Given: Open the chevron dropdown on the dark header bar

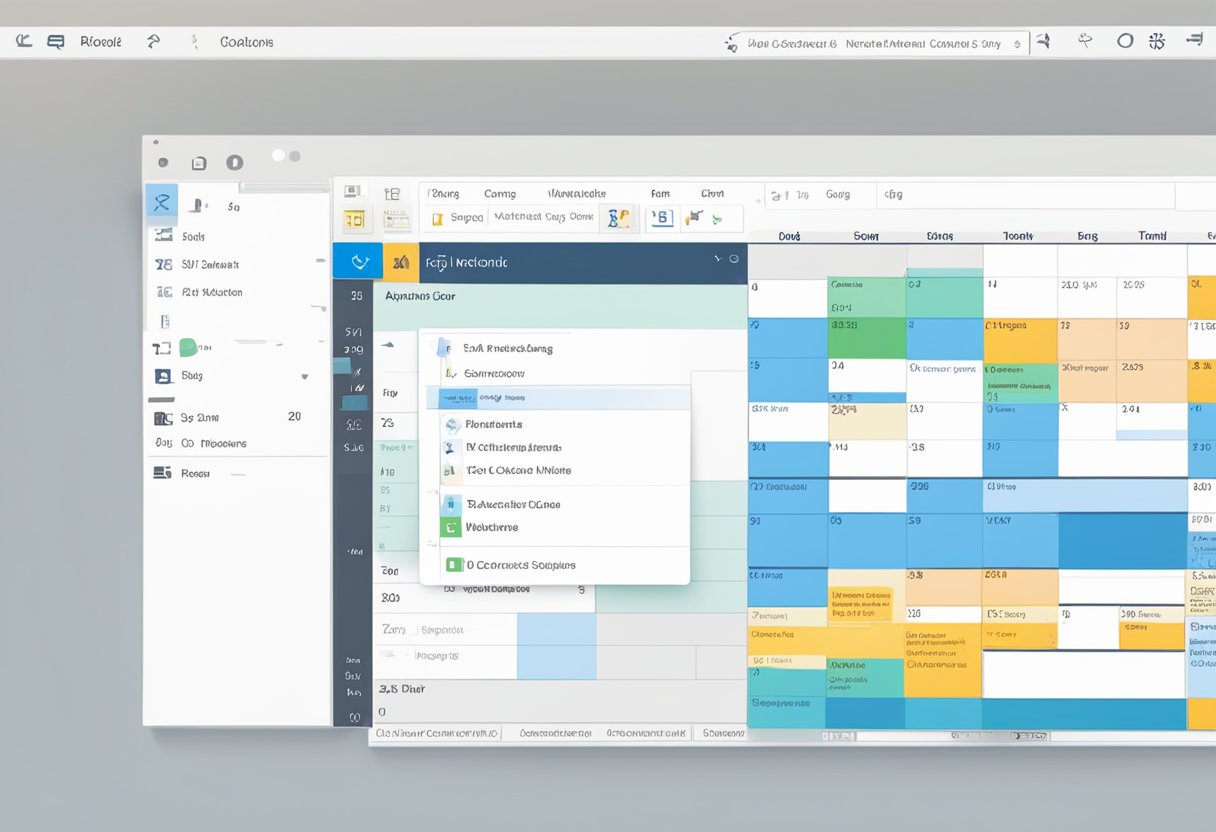Looking at the screenshot, I should click(x=718, y=259).
